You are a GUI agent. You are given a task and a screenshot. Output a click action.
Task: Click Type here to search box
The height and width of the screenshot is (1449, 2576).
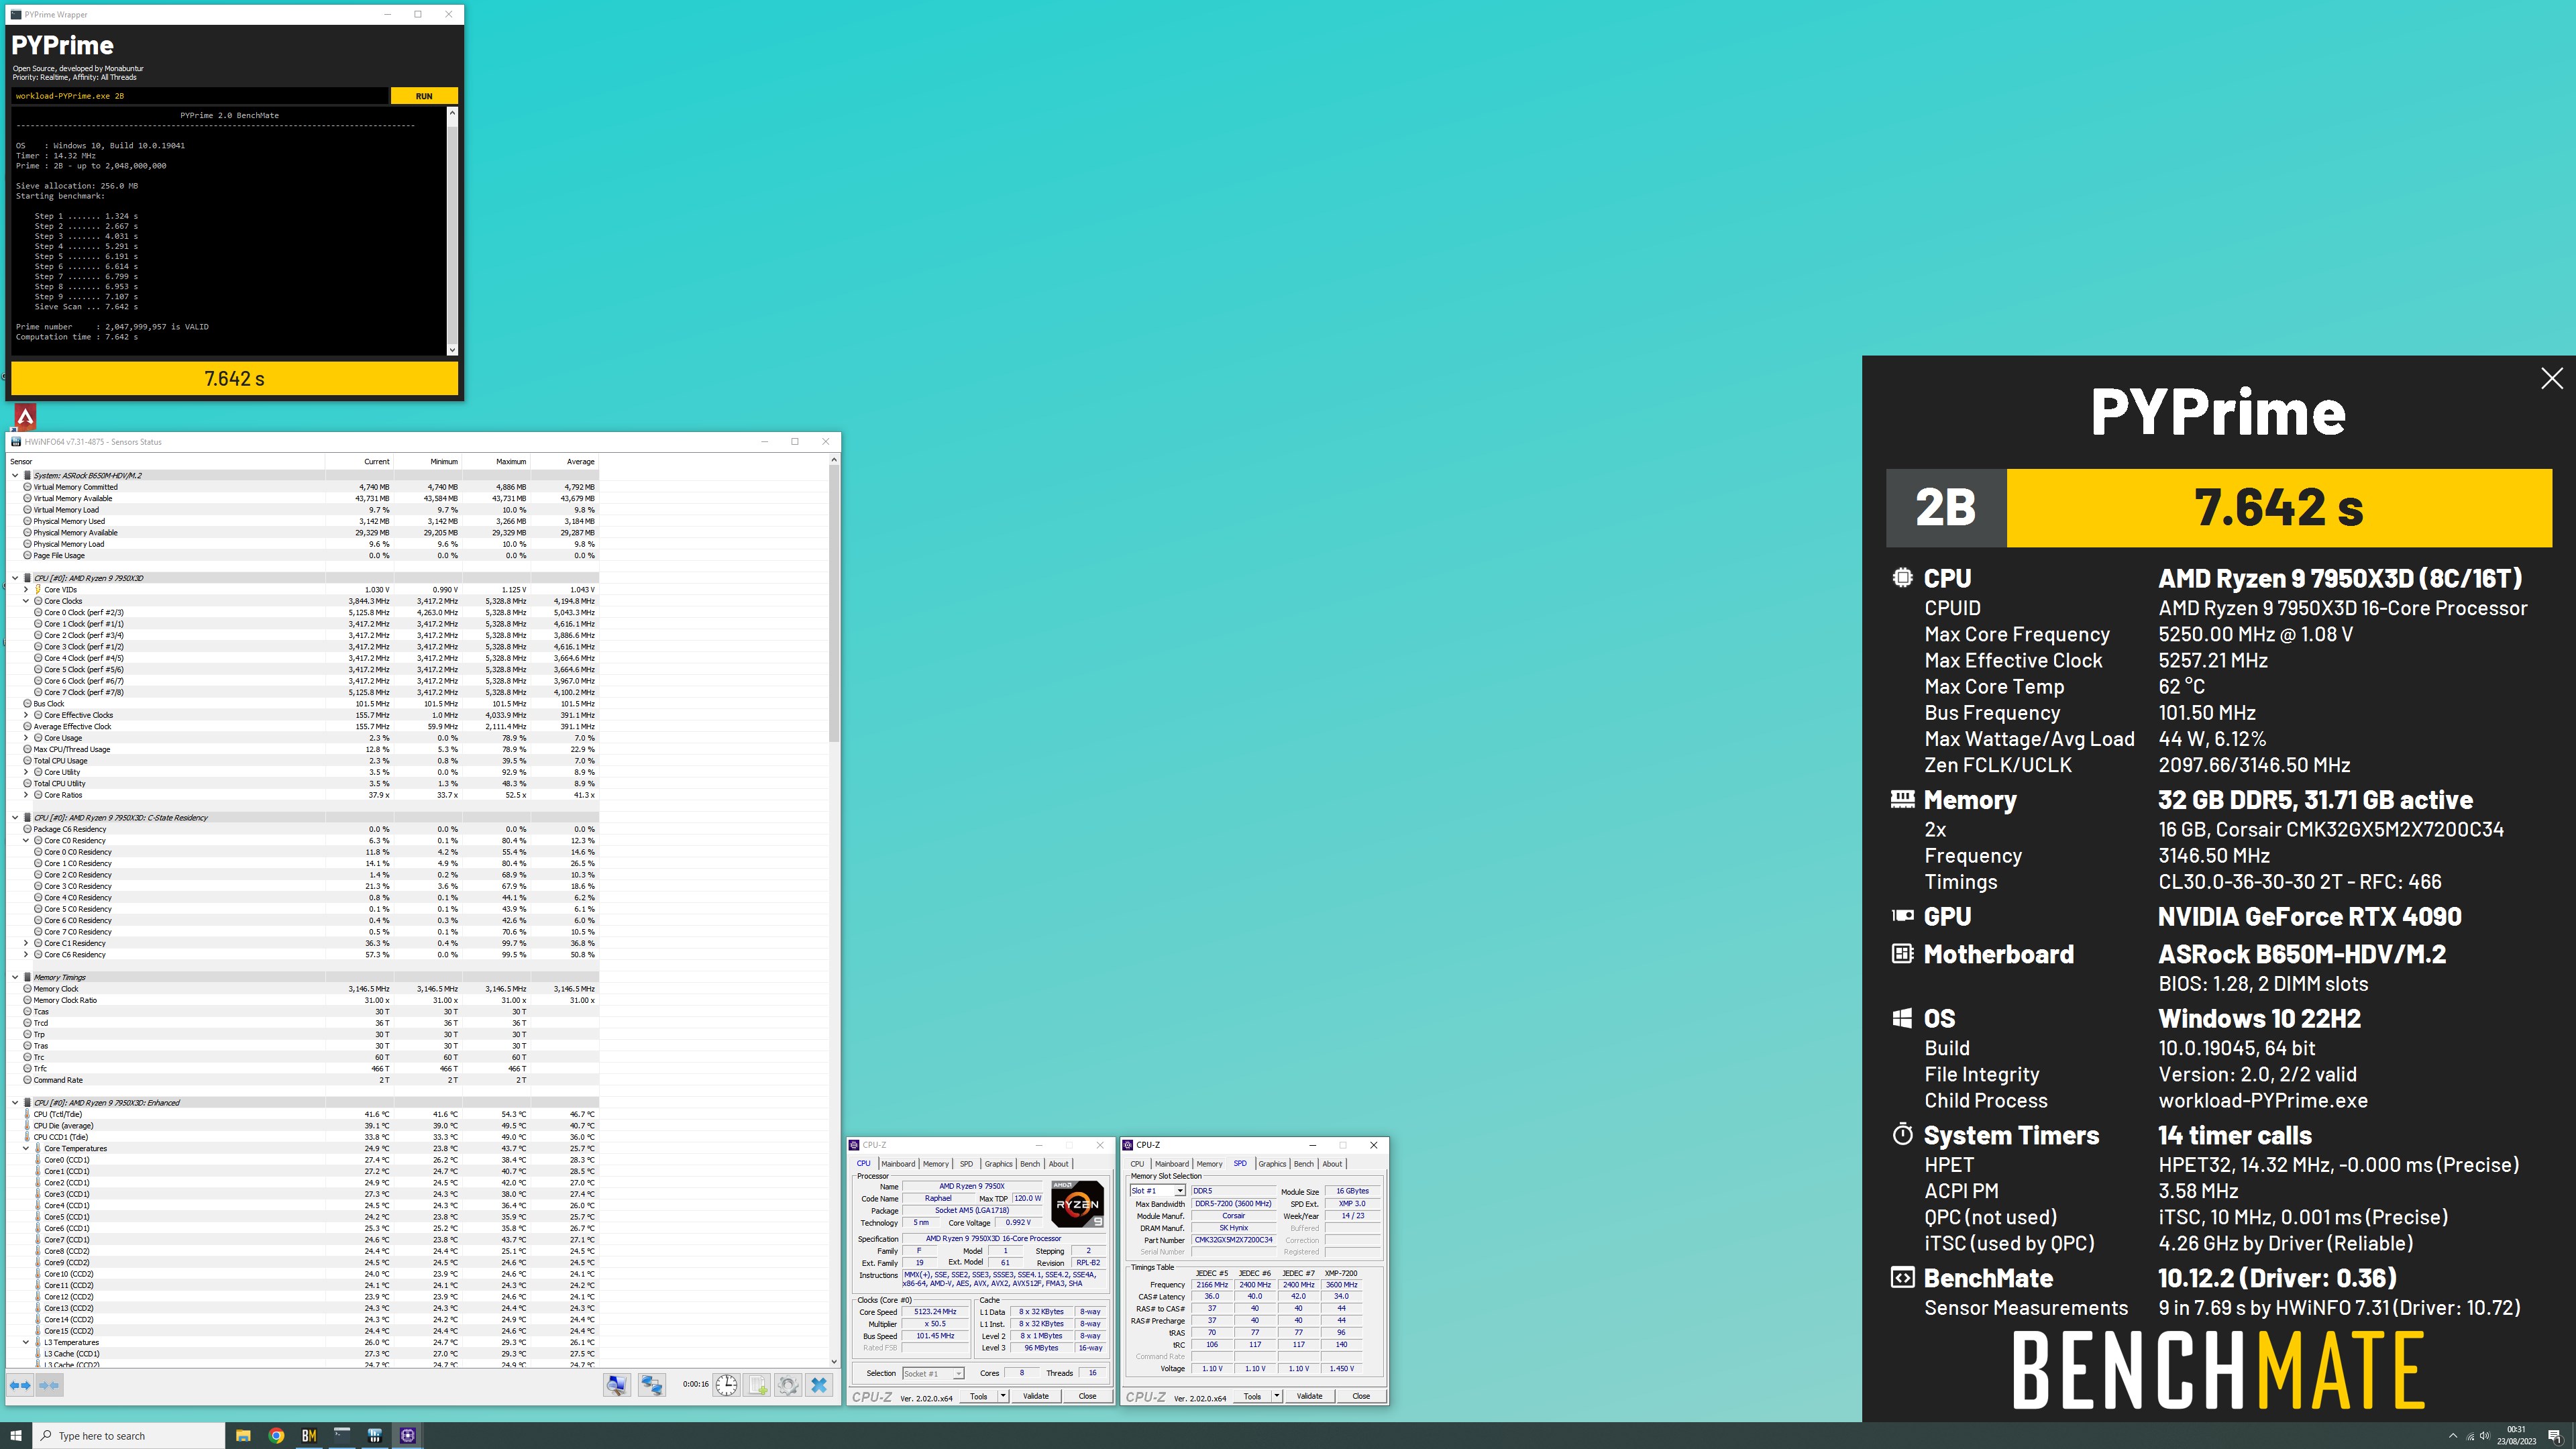(129, 1436)
